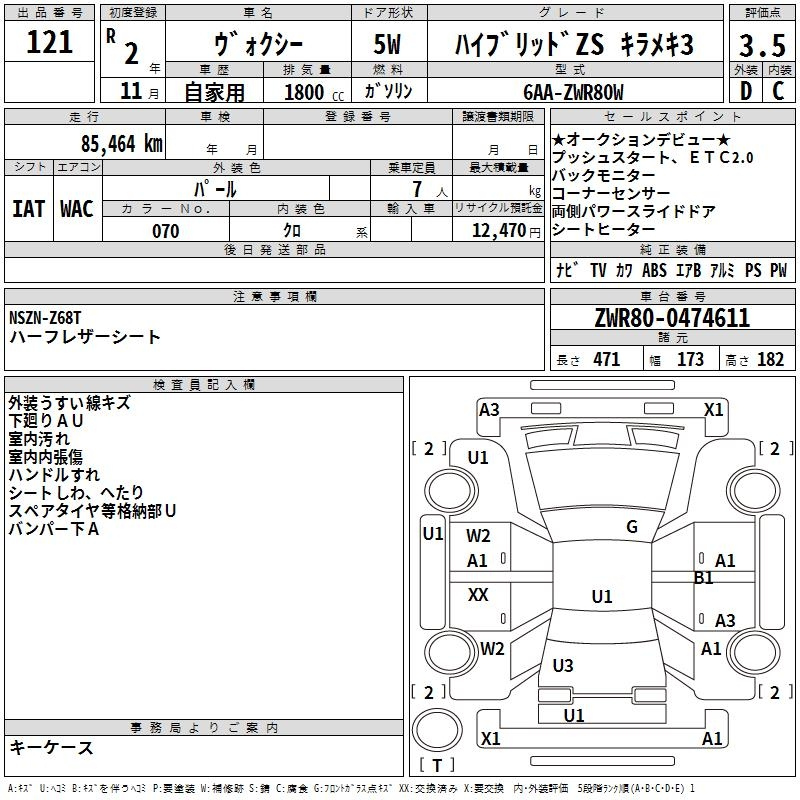Select chassis number ZWR80-0474611

pos(671,319)
